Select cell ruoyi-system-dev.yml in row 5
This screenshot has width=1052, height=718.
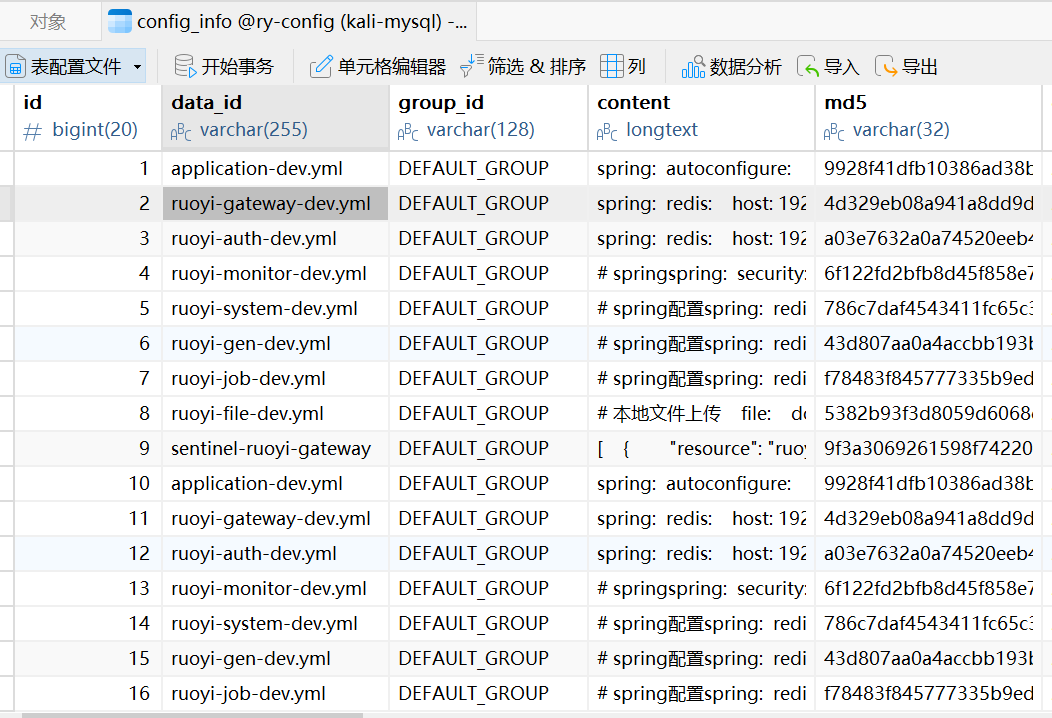[x=275, y=308]
